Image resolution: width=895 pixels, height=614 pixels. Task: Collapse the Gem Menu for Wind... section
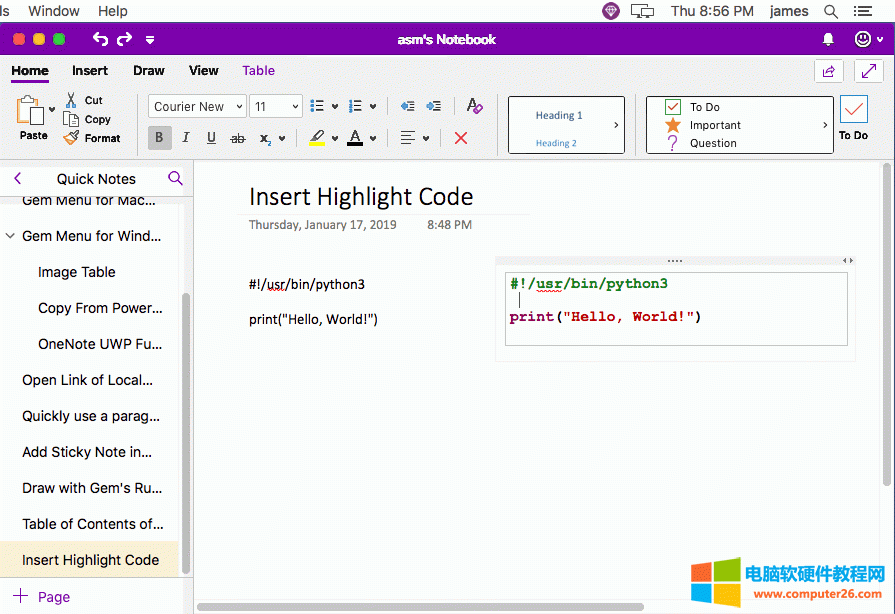(10, 236)
